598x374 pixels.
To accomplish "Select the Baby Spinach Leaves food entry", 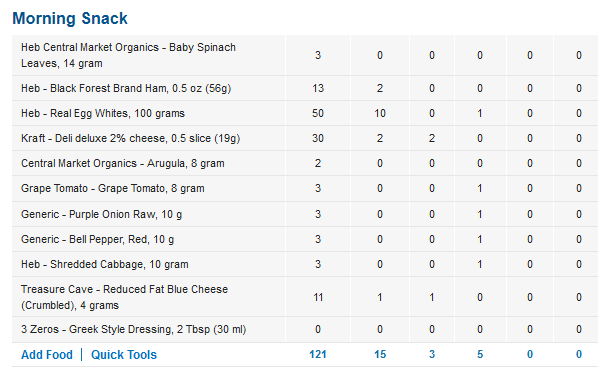I will (128, 55).
